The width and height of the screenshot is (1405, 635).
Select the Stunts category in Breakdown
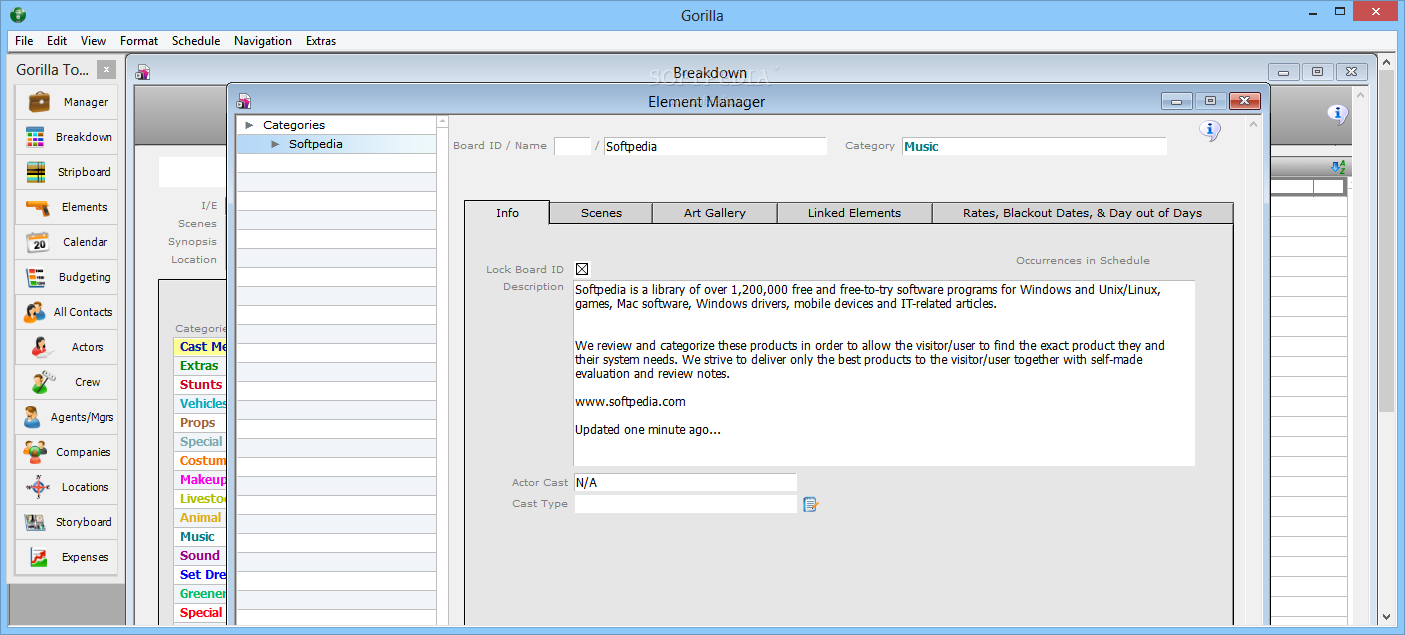coord(201,385)
